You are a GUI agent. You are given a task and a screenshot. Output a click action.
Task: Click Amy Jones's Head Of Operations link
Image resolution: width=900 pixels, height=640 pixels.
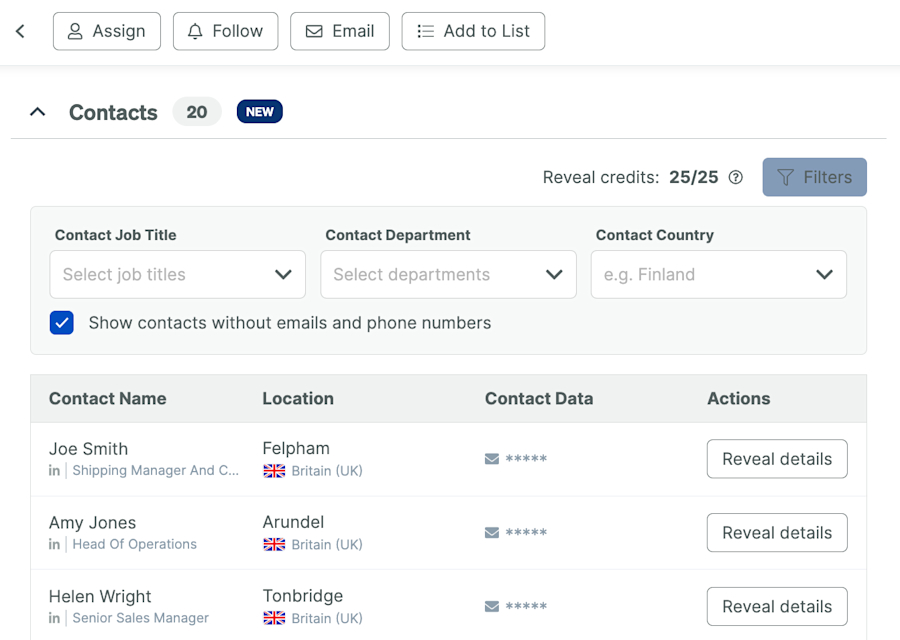tap(134, 544)
